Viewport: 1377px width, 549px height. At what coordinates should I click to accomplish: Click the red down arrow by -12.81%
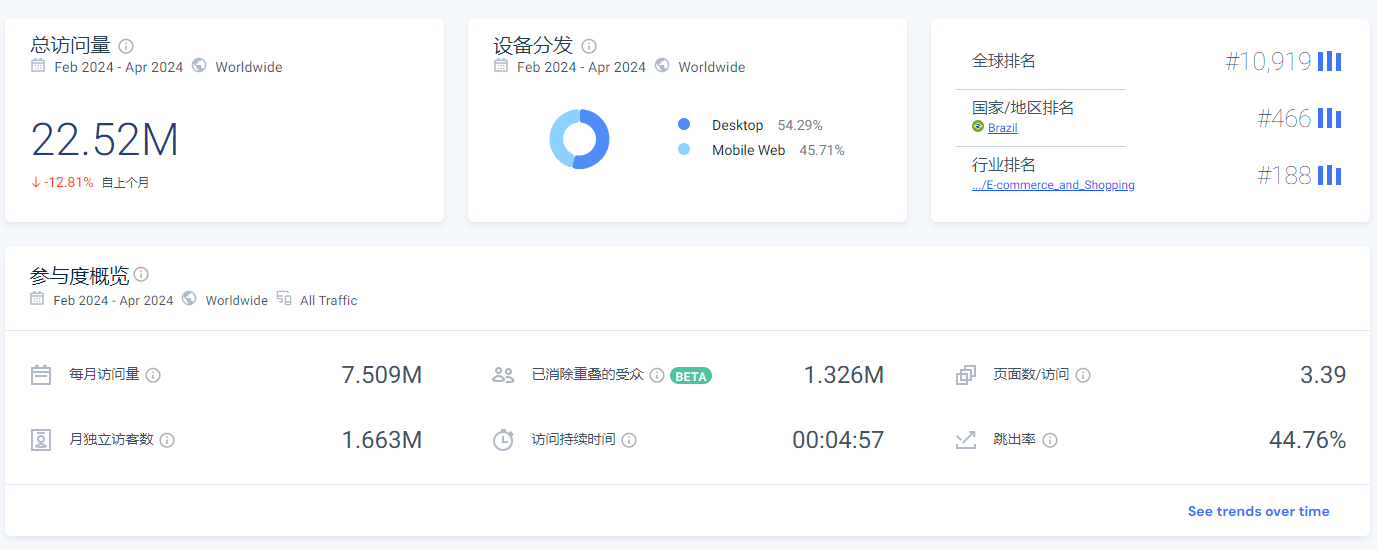coord(36,182)
